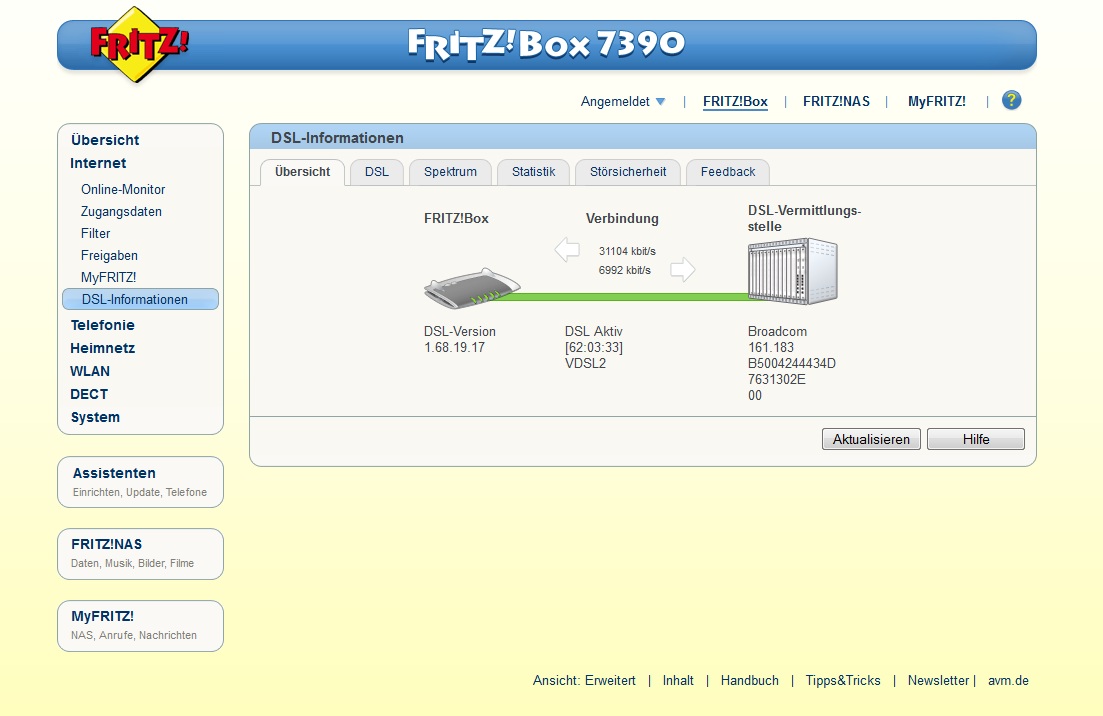This screenshot has height=716, width=1103.
Task: Switch to the Übersicht tab
Action: pyautogui.click(x=302, y=172)
